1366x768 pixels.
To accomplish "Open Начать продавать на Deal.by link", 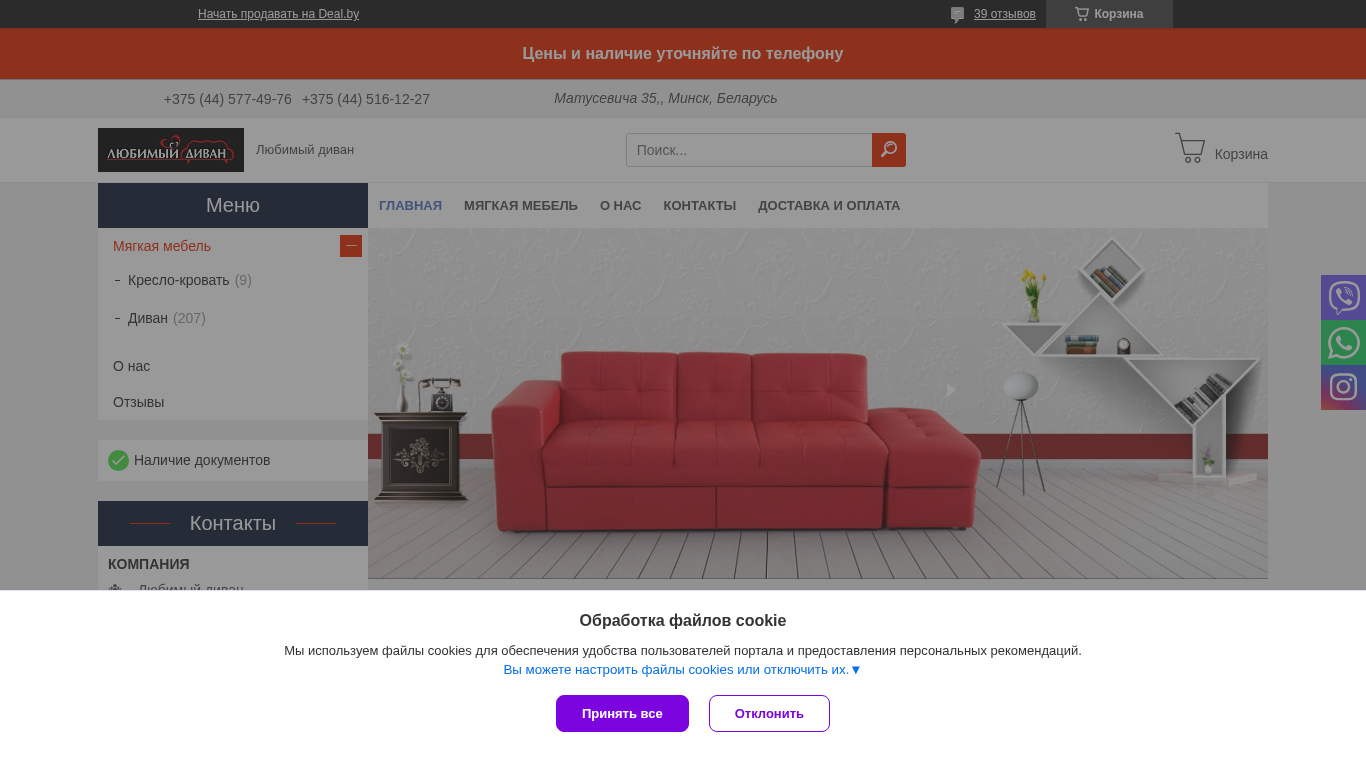I will (278, 14).
